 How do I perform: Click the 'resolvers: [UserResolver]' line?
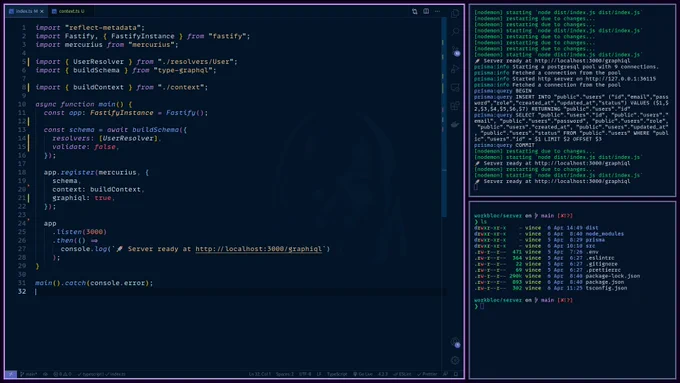[x=107, y=138]
